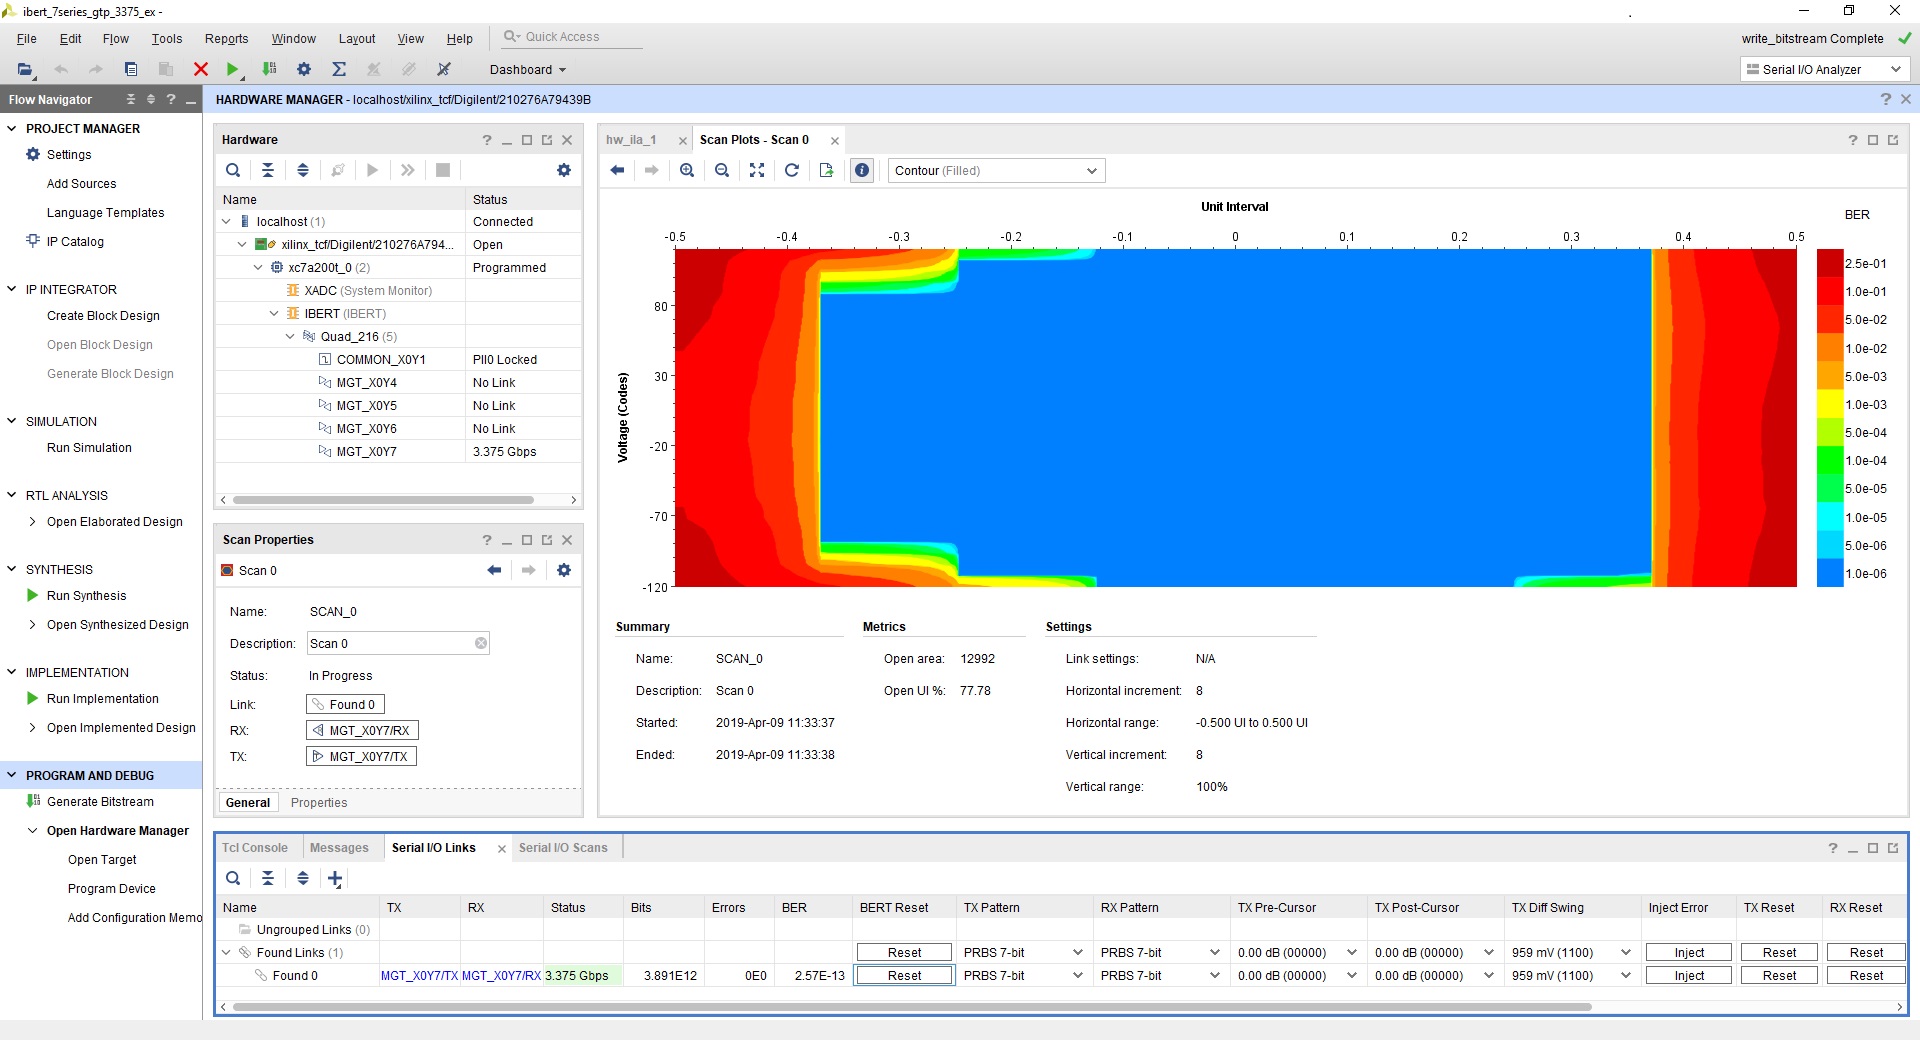Open Hardware panel settings gear
The width and height of the screenshot is (1920, 1040).
coord(564,170)
